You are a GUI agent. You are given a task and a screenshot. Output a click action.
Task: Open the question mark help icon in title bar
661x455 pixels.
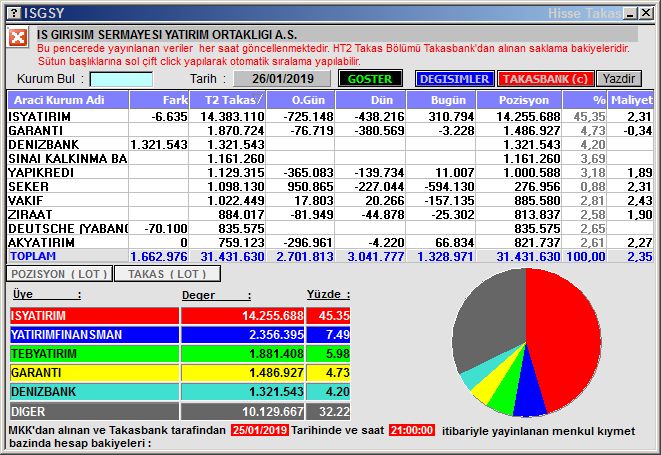coord(14,13)
